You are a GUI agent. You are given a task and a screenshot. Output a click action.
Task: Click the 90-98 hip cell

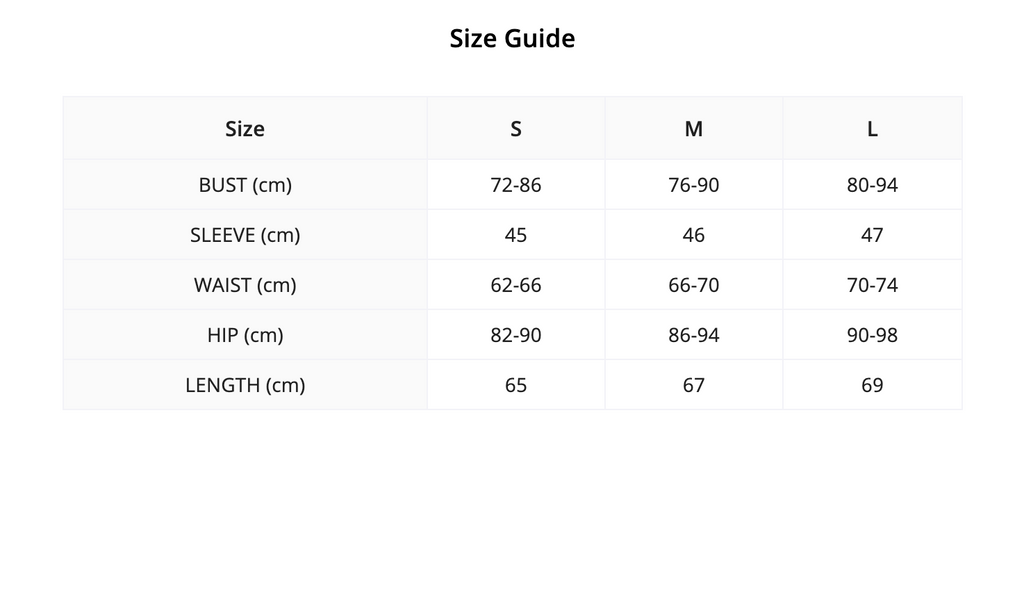click(872, 335)
